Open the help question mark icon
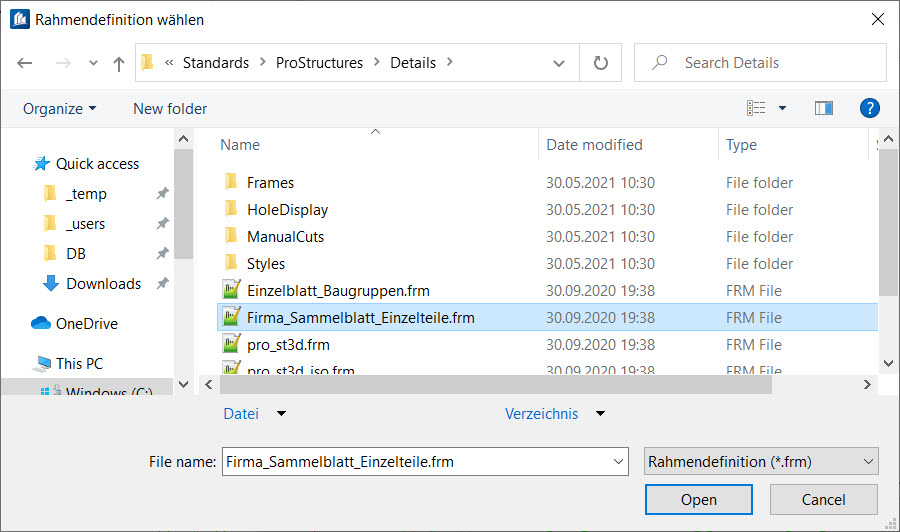Viewport: 900px width, 532px height. 870,108
